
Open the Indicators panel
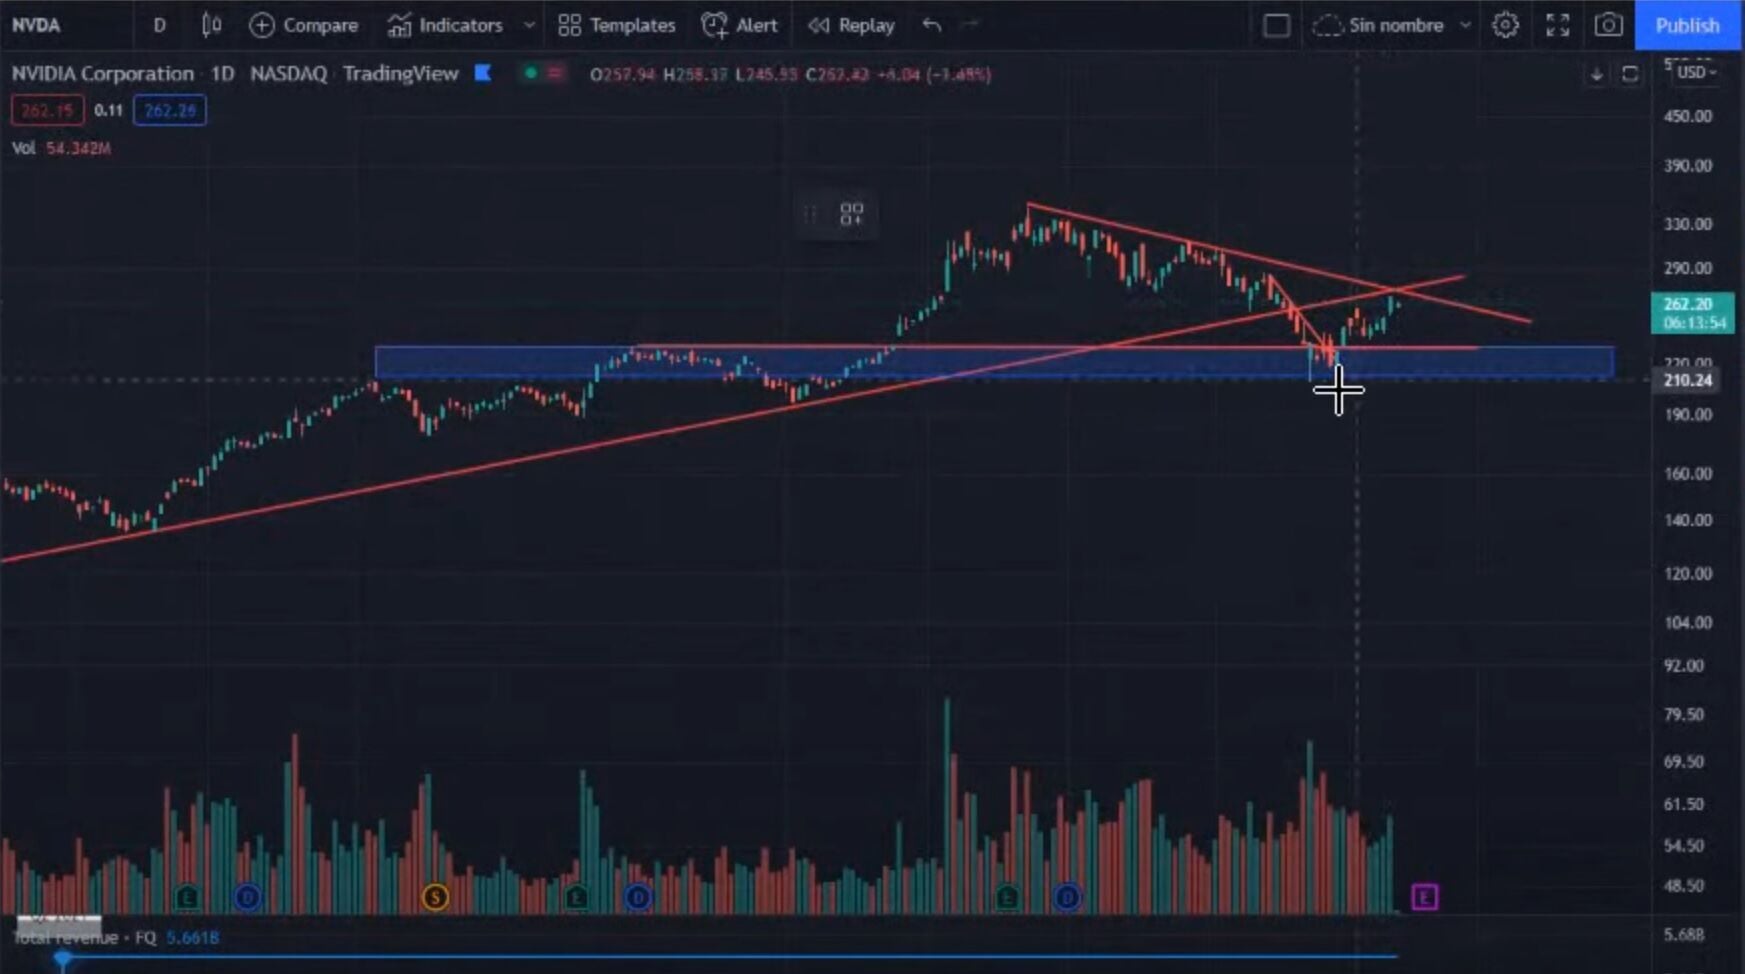pos(445,25)
